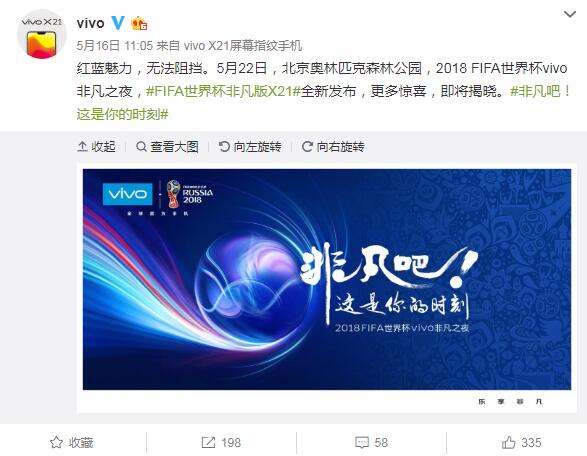Click the FIFA World Cup promo poster image
This screenshot has height=456, width=587.
(327, 279)
